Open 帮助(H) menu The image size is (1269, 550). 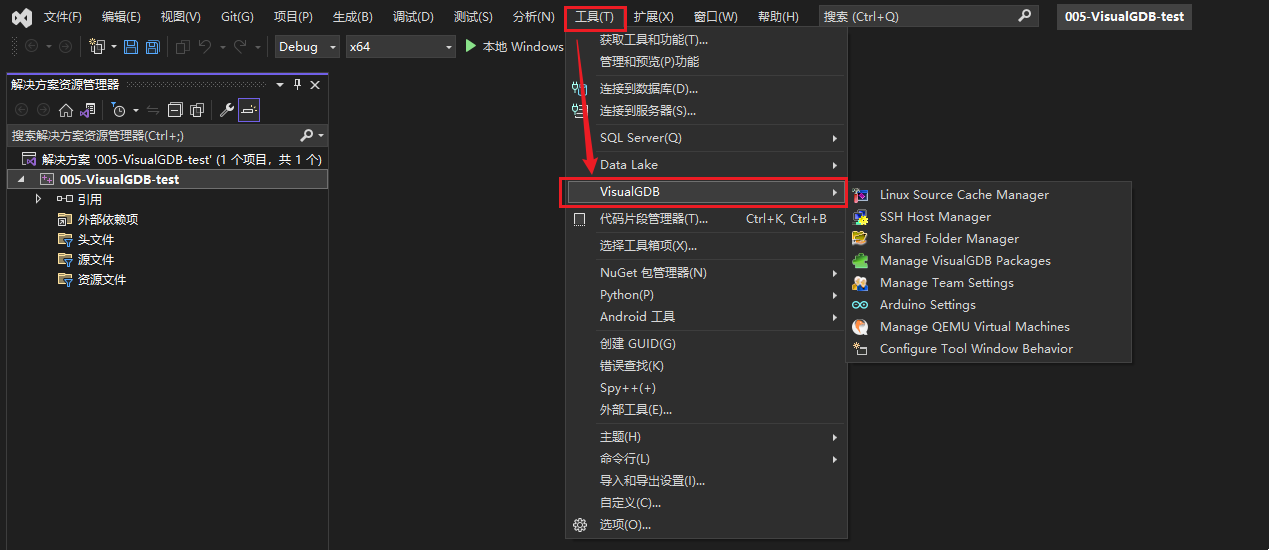point(778,17)
